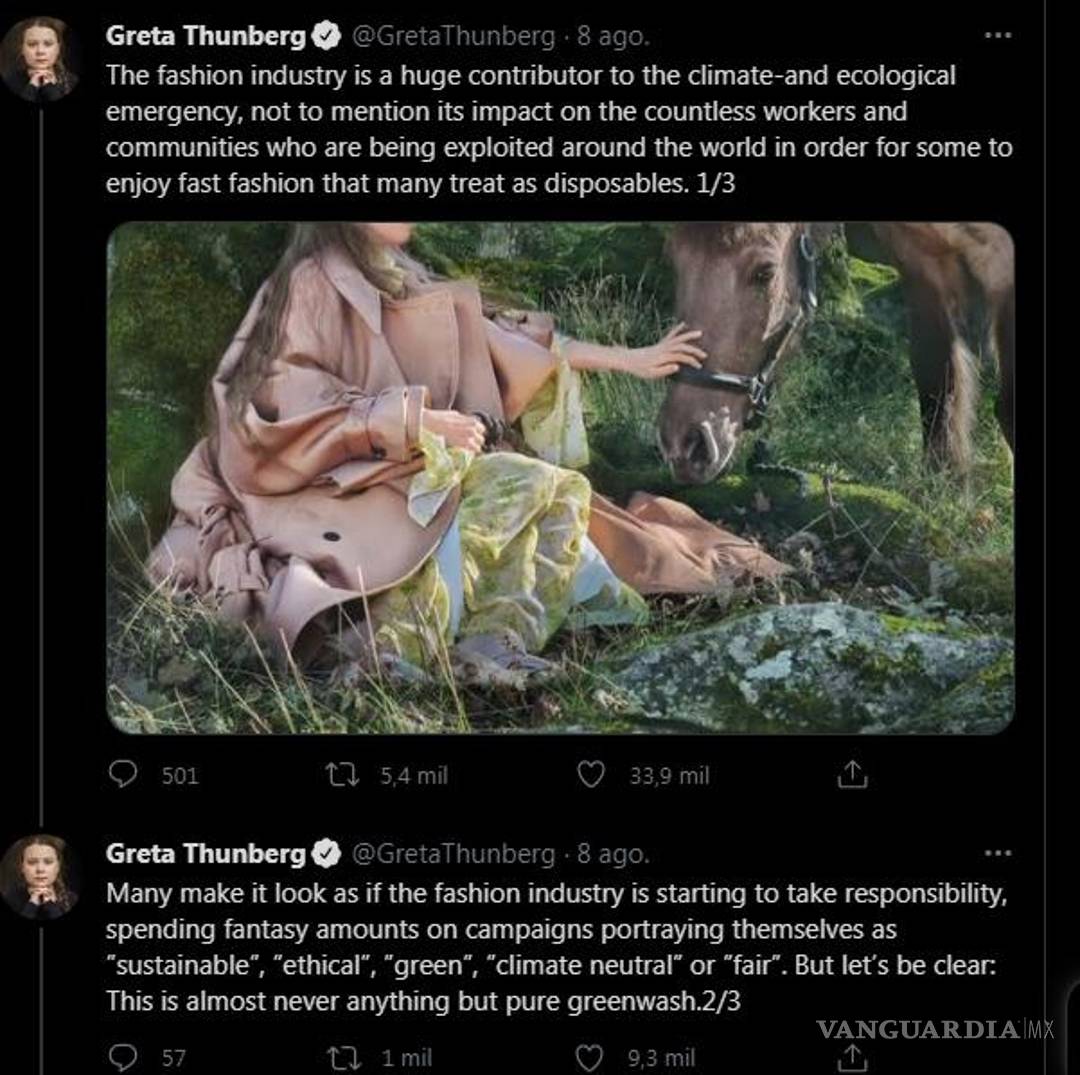Image resolution: width=1080 pixels, height=1075 pixels.
Task: Open the @GretaThunberg handle in second tweet
Action: point(452,853)
